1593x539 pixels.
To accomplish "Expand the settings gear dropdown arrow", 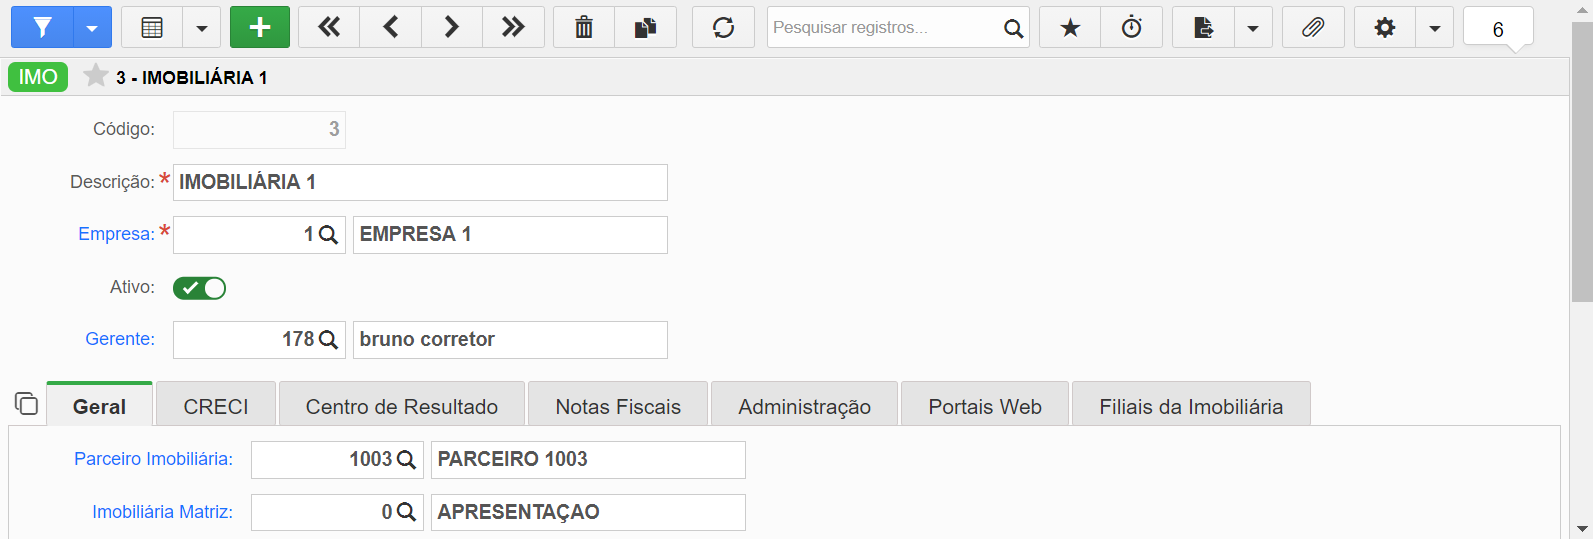I will 1435,27.
